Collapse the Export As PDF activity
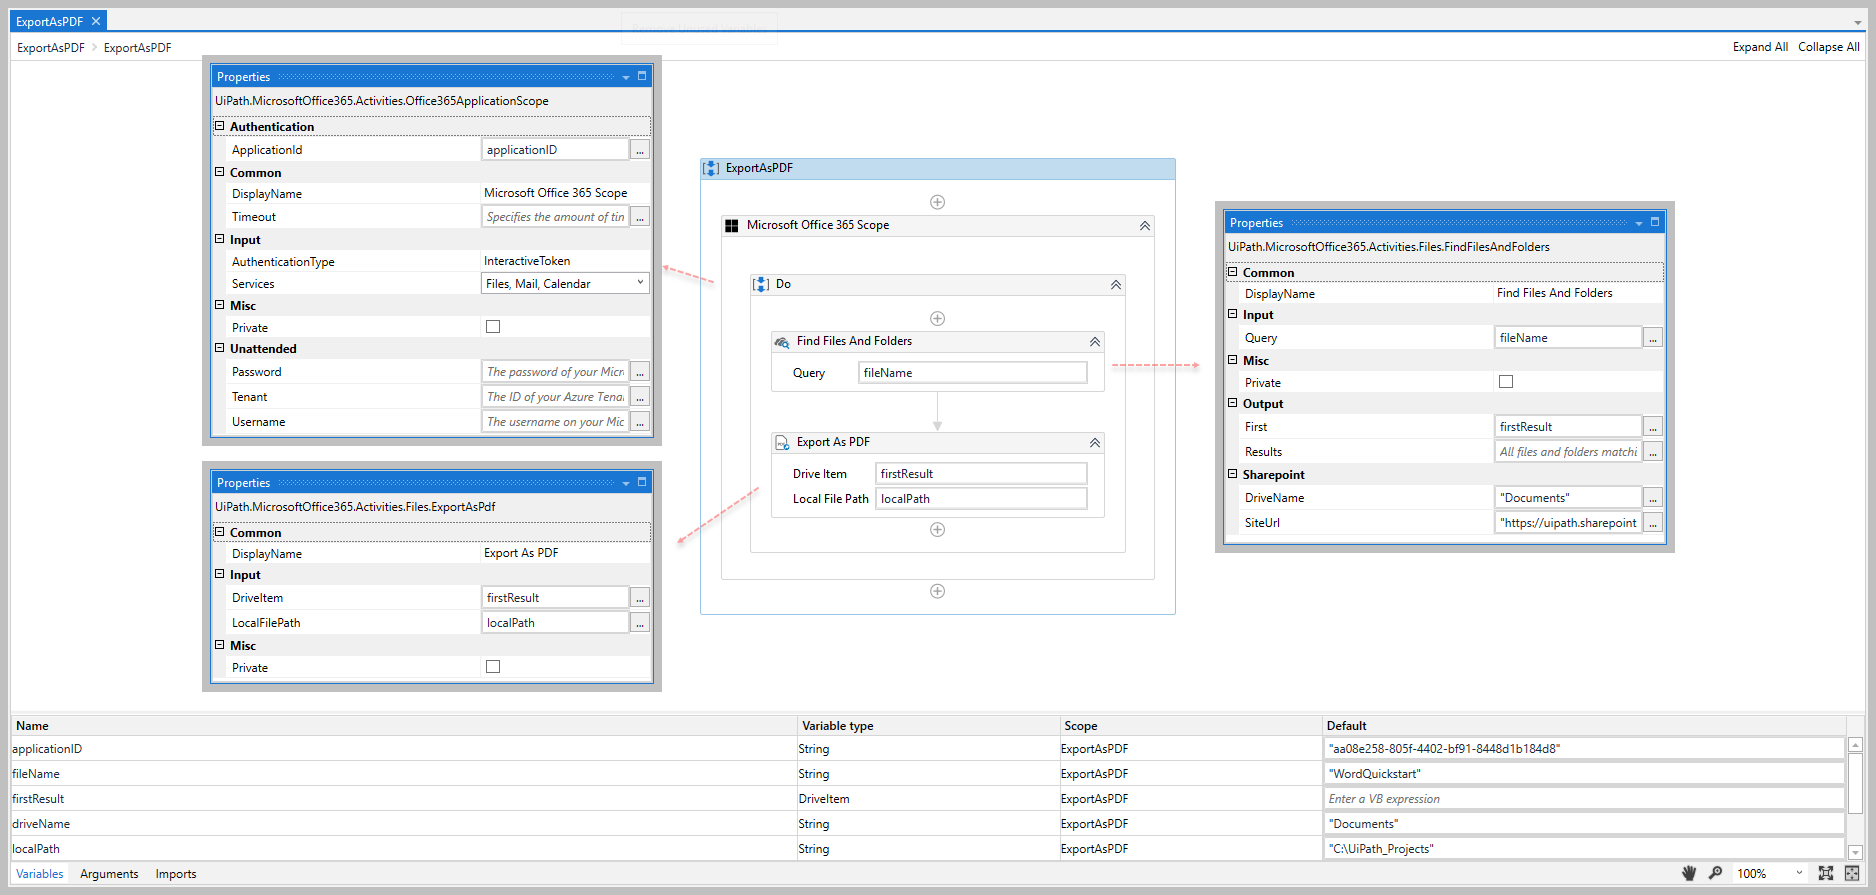This screenshot has height=895, width=1876. (1095, 442)
